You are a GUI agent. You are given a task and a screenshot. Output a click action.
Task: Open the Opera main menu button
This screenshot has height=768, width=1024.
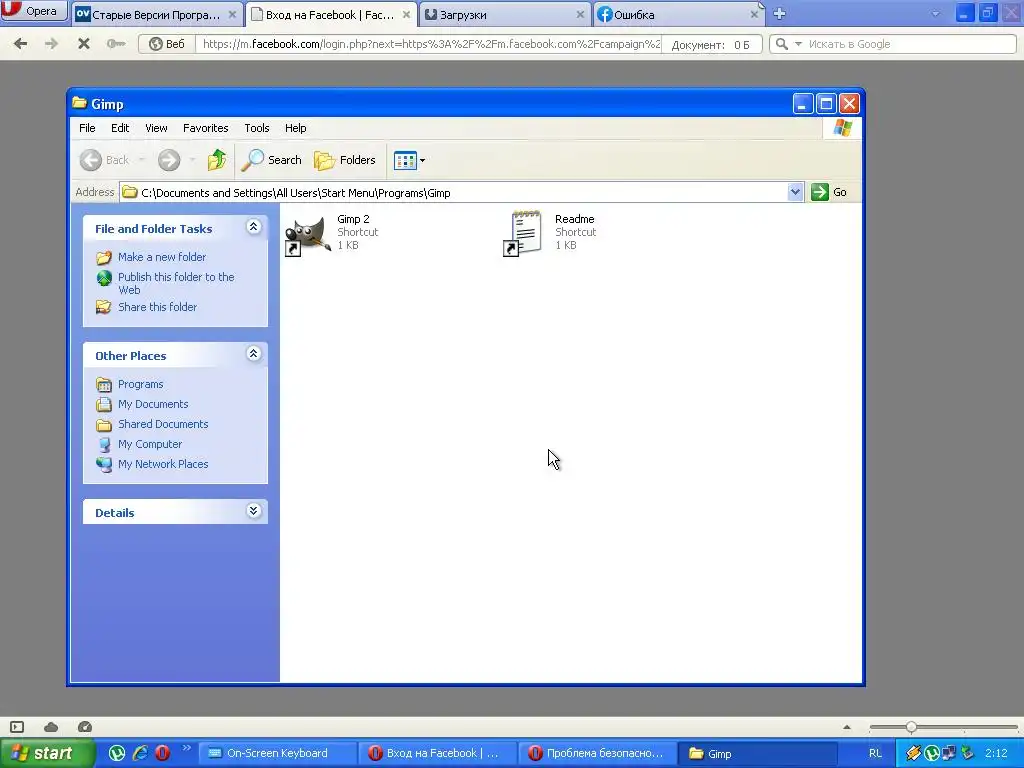tap(34, 10)
